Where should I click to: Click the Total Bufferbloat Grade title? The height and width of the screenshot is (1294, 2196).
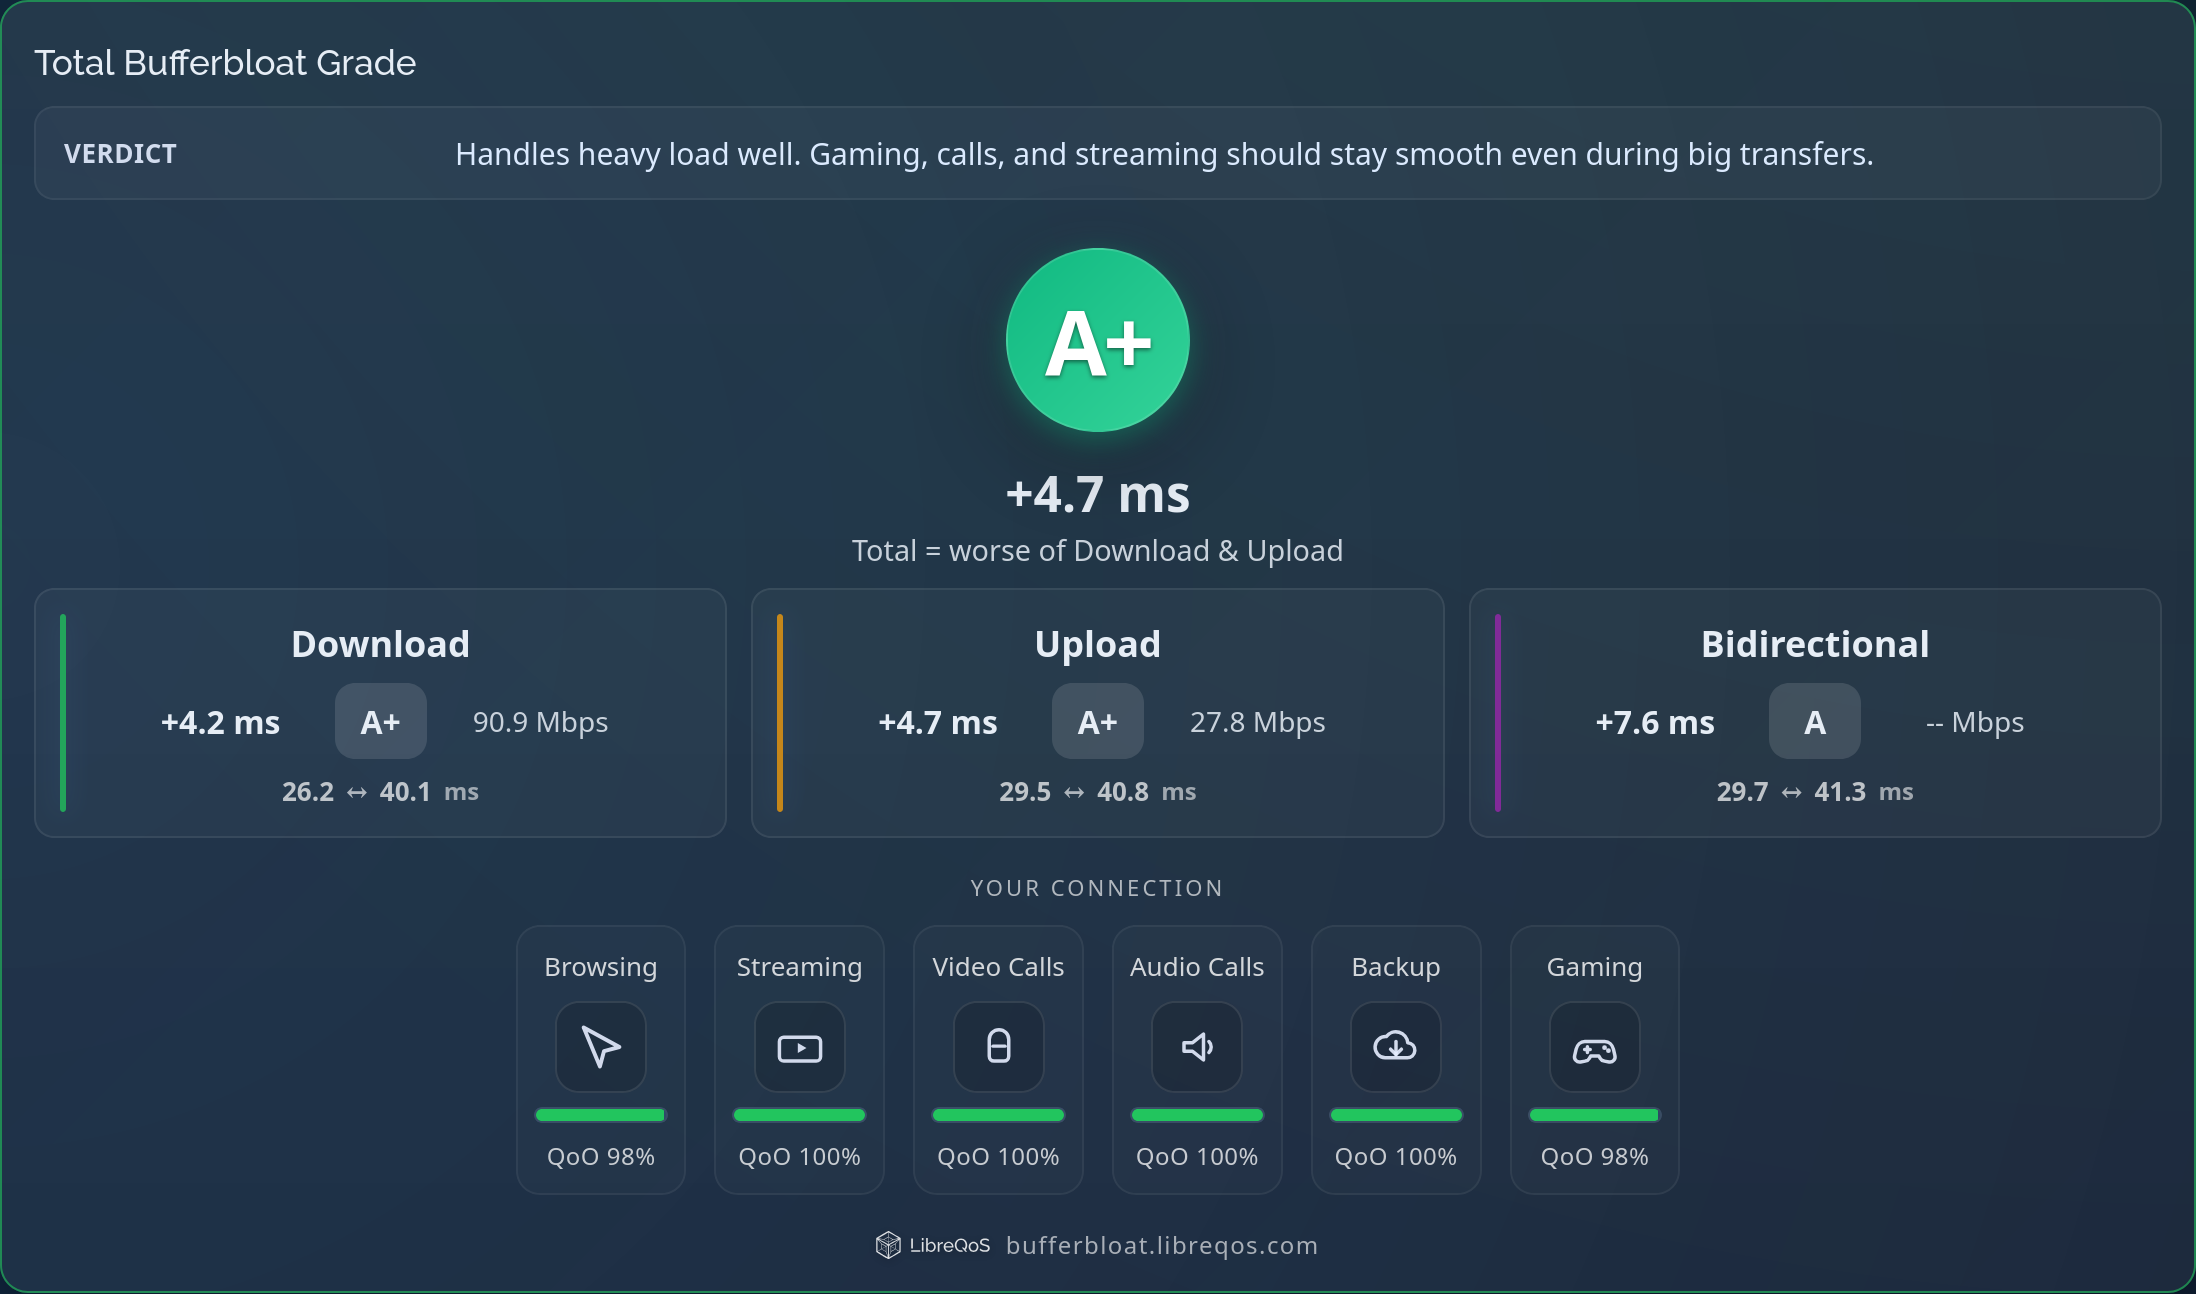coord(225,63)
